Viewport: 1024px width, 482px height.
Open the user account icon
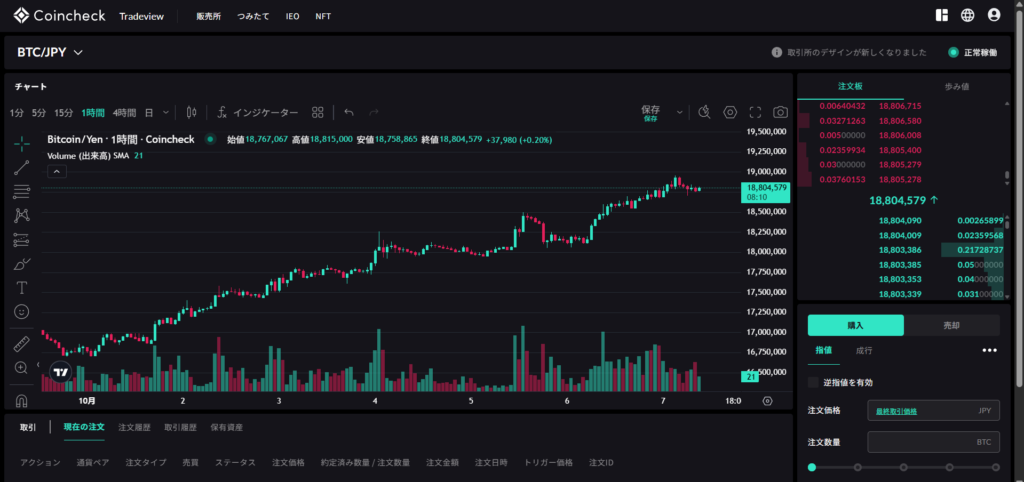point(994,15)
